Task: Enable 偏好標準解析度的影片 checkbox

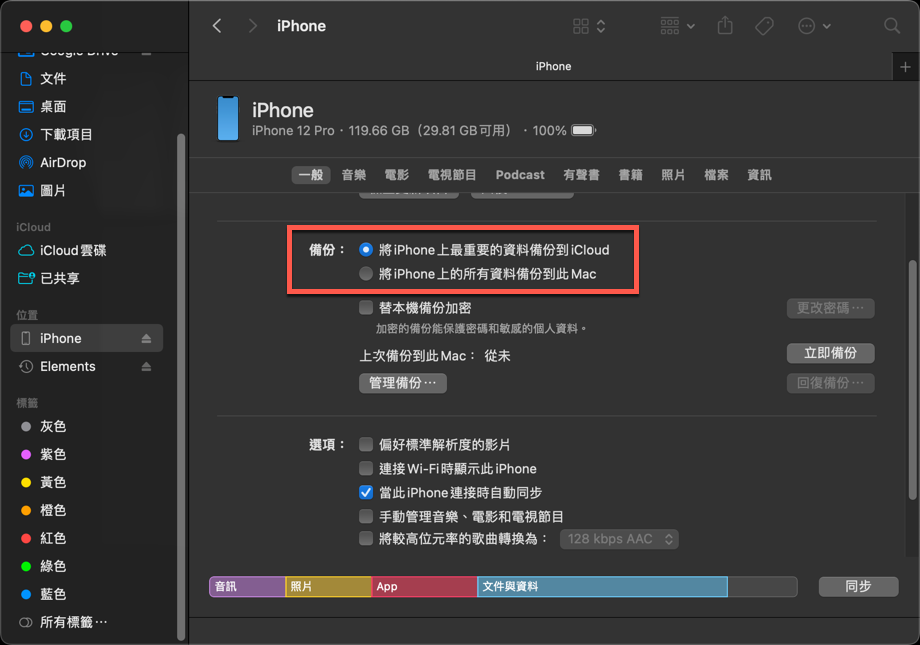Action: [366, 444]
